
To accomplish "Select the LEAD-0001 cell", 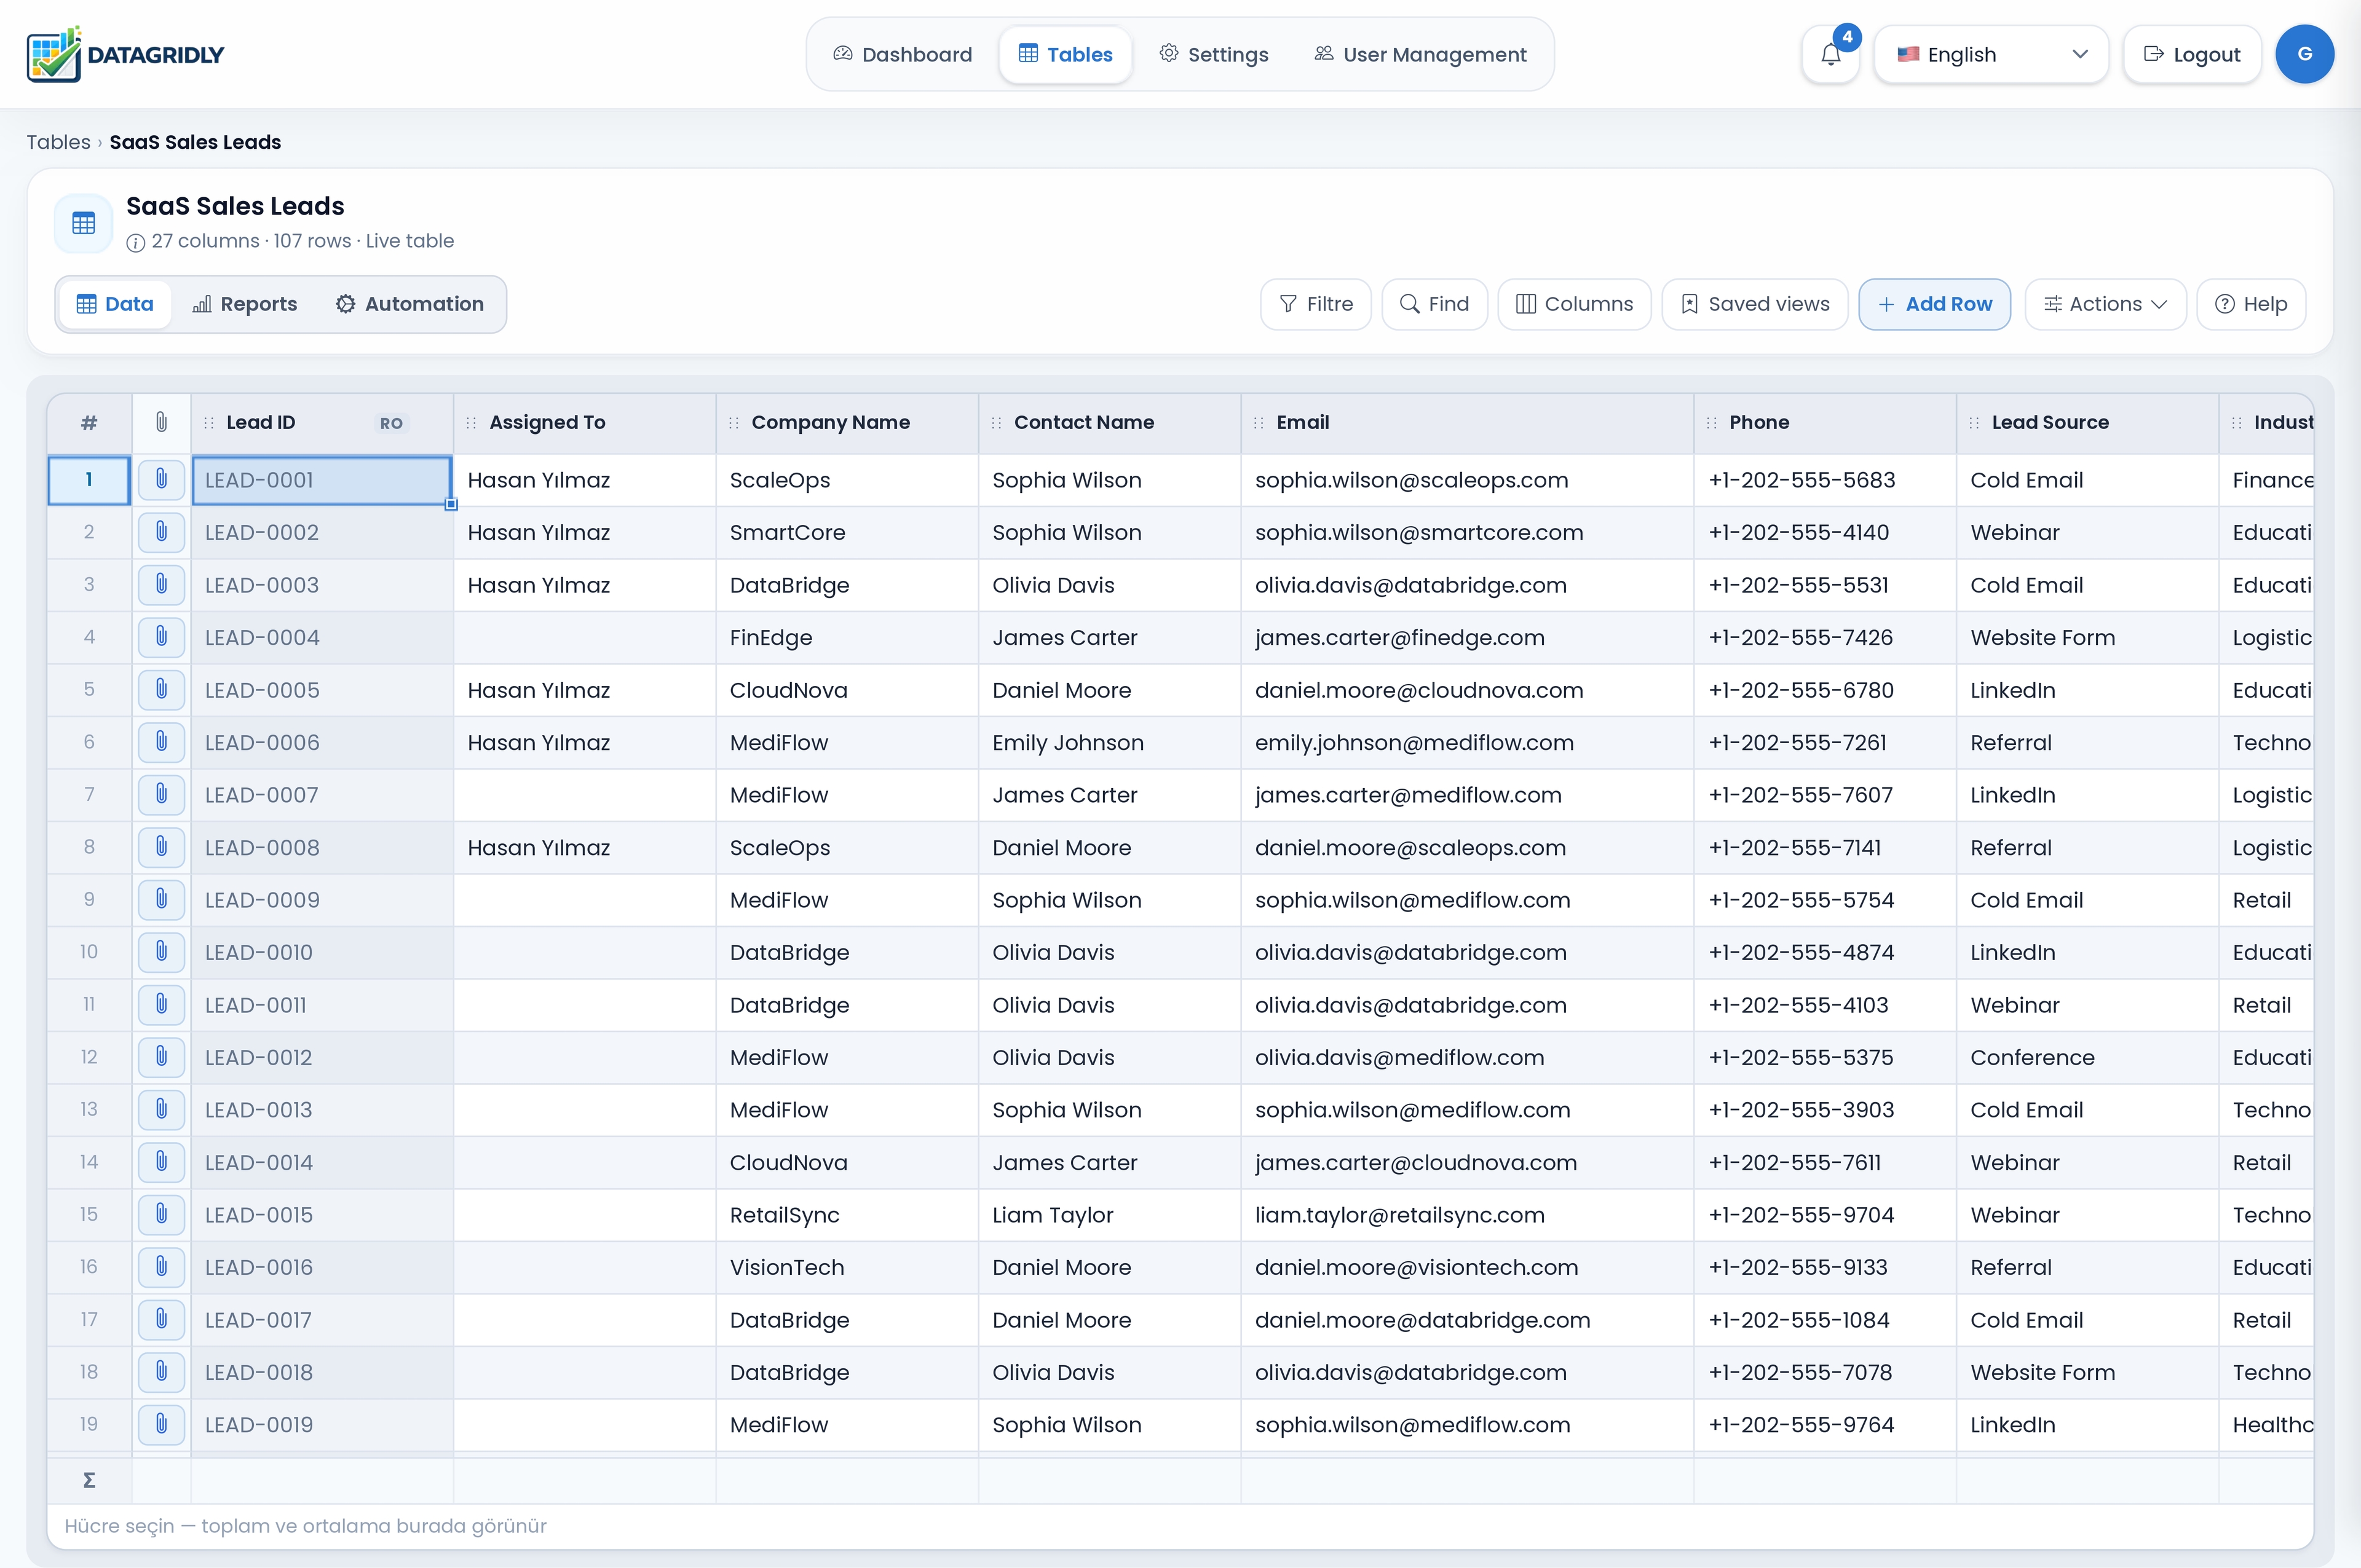I will 322,480.
